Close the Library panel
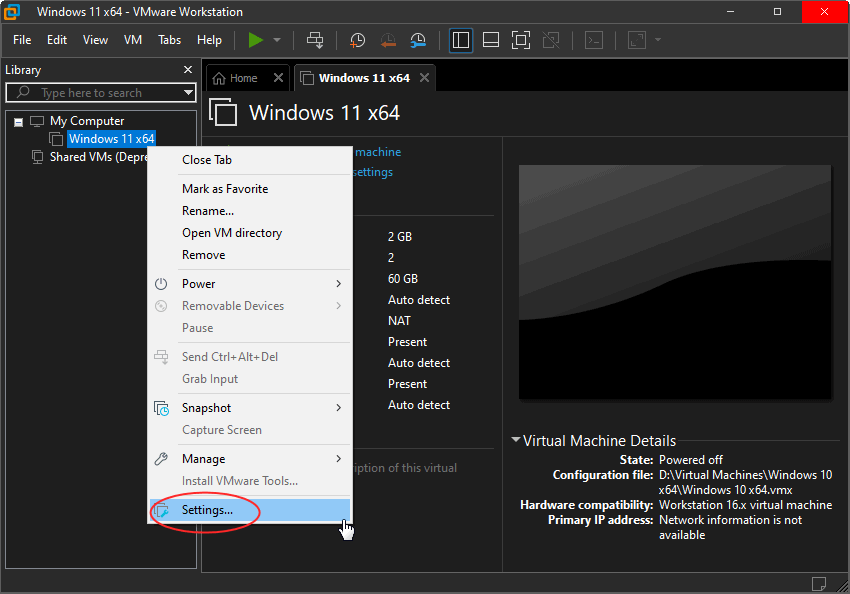The height and width of the screenshot is (594, 850). pyautogui.click(x=188, y=70)
